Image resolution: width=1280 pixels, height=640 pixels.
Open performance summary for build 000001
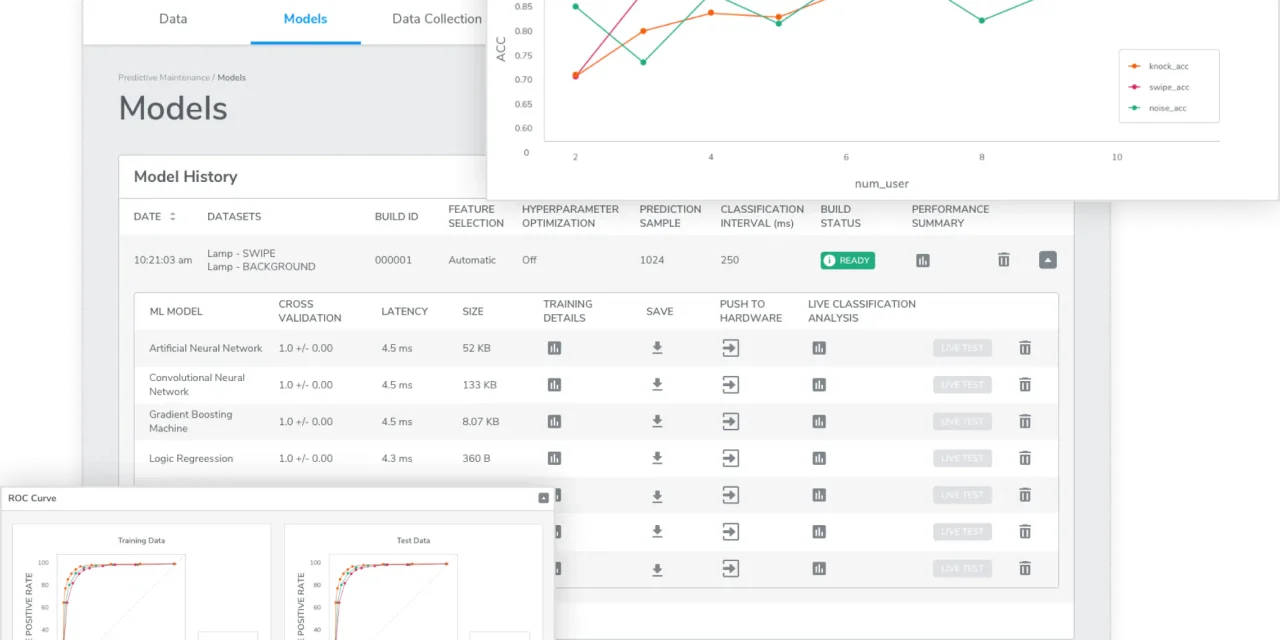tap(923, 260)
